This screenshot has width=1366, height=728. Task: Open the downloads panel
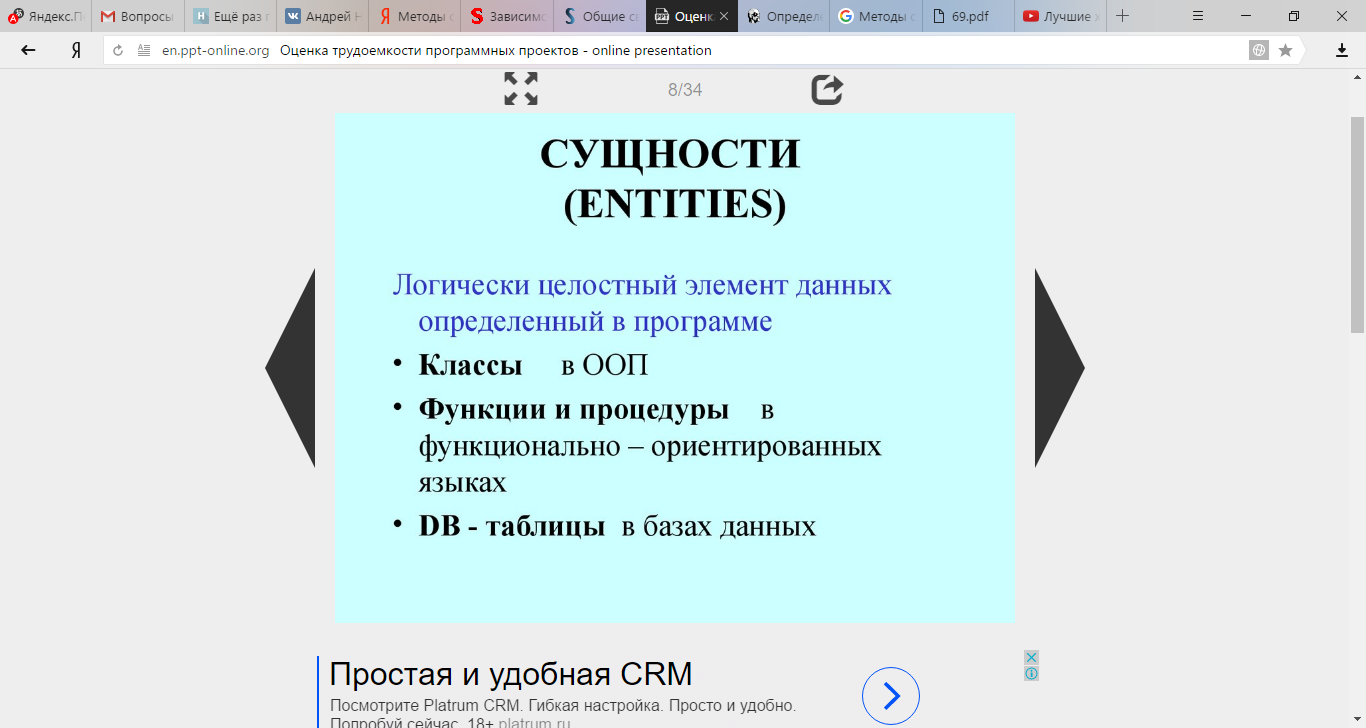1342,50
